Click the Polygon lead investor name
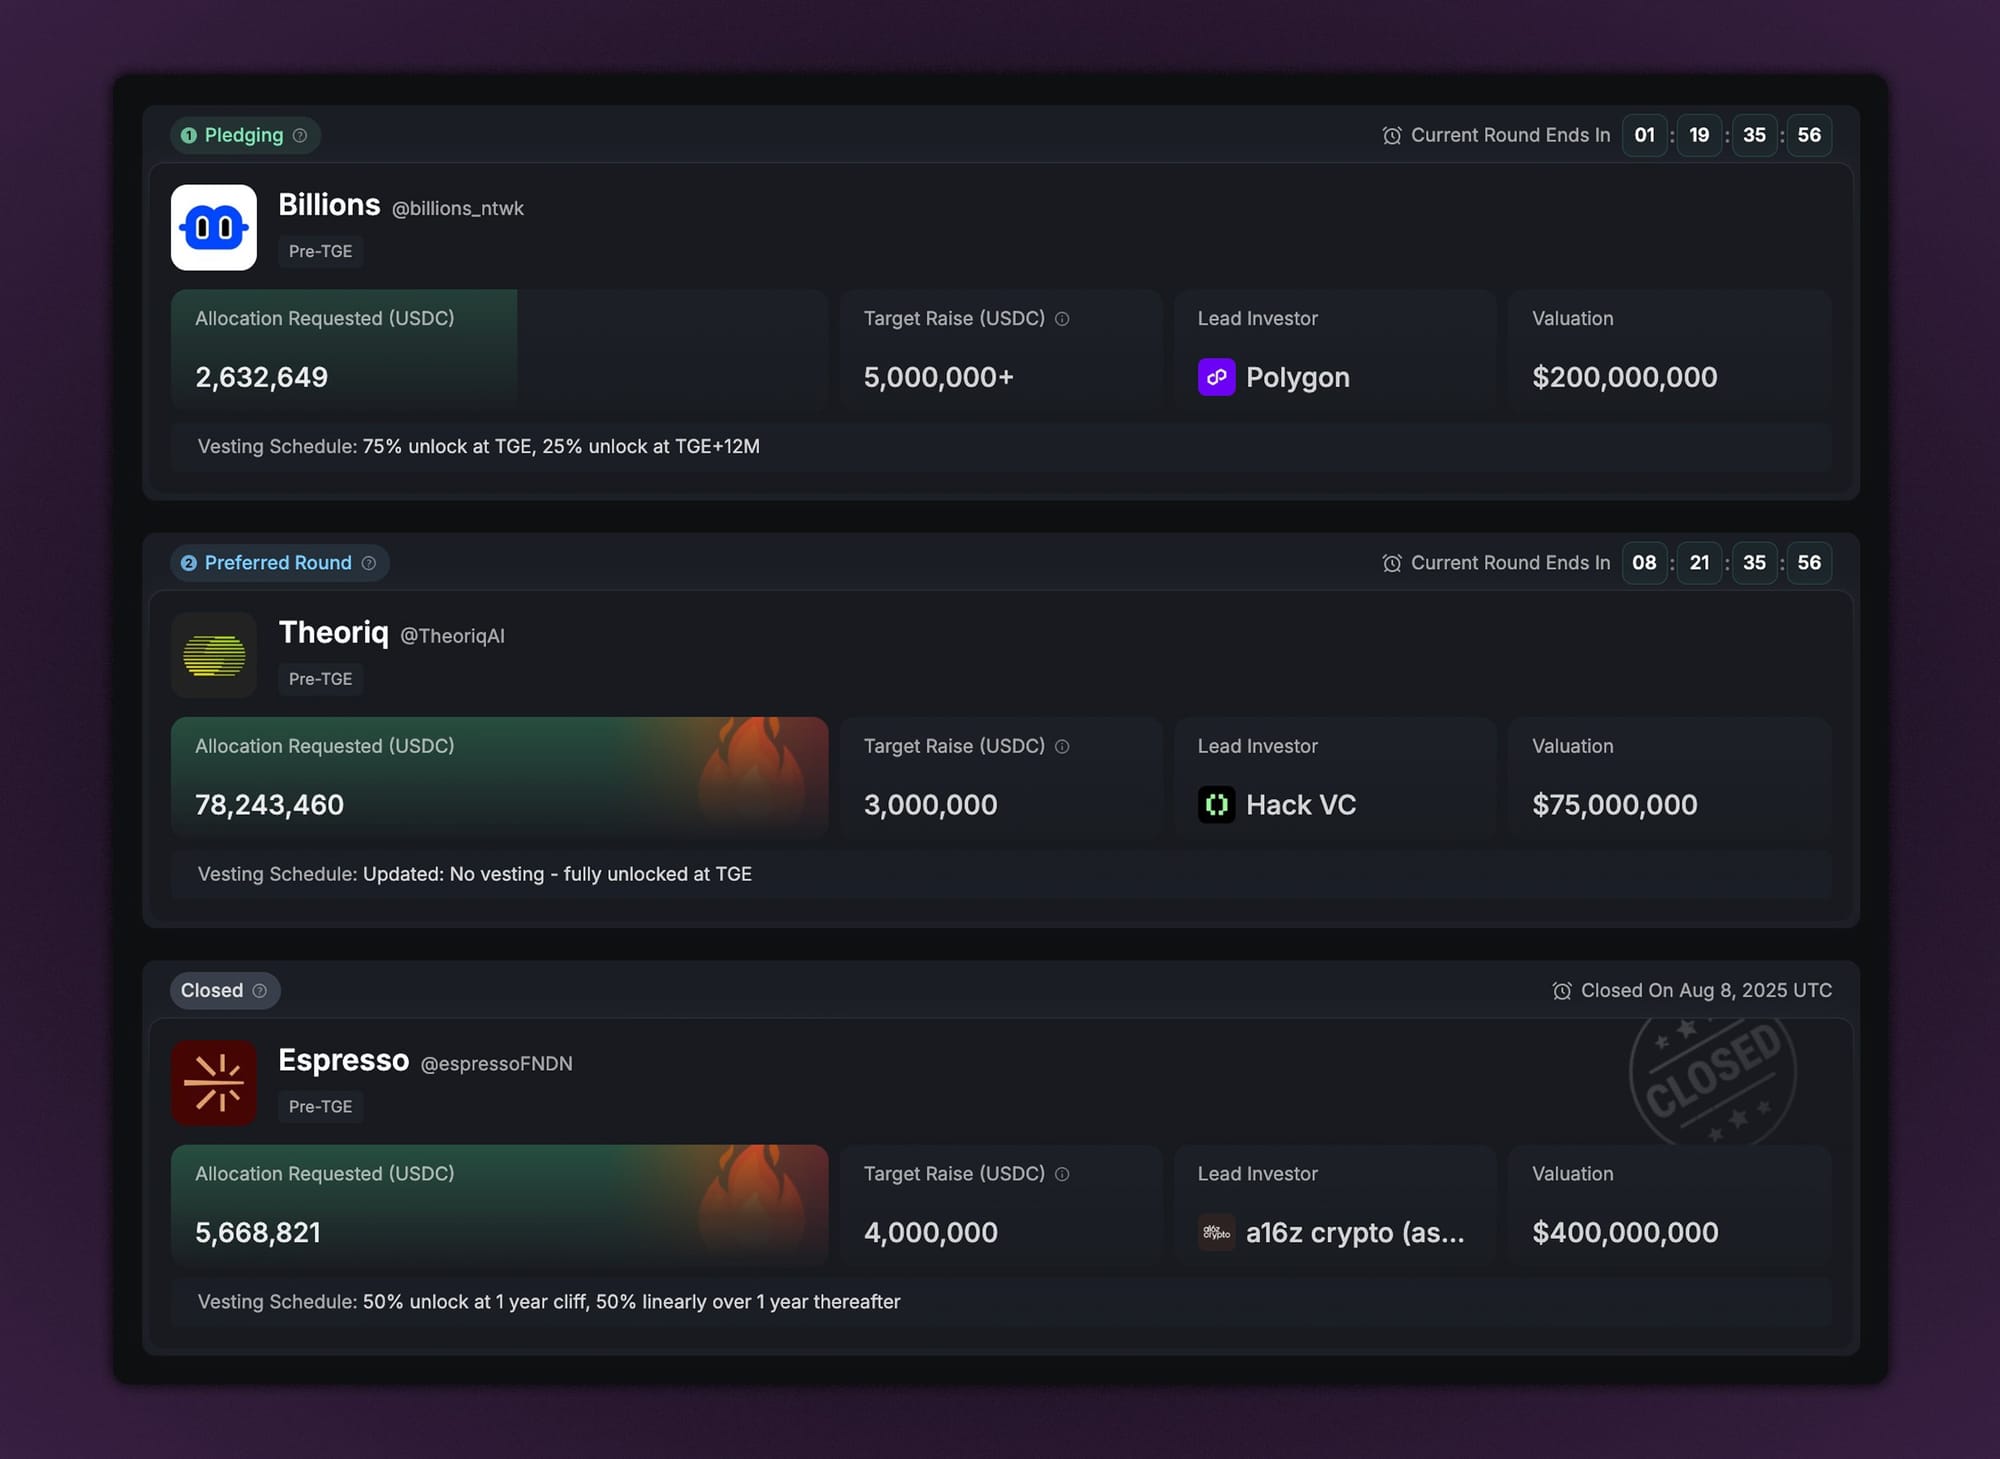The image size is (2000, 1459). (1298, 377)
